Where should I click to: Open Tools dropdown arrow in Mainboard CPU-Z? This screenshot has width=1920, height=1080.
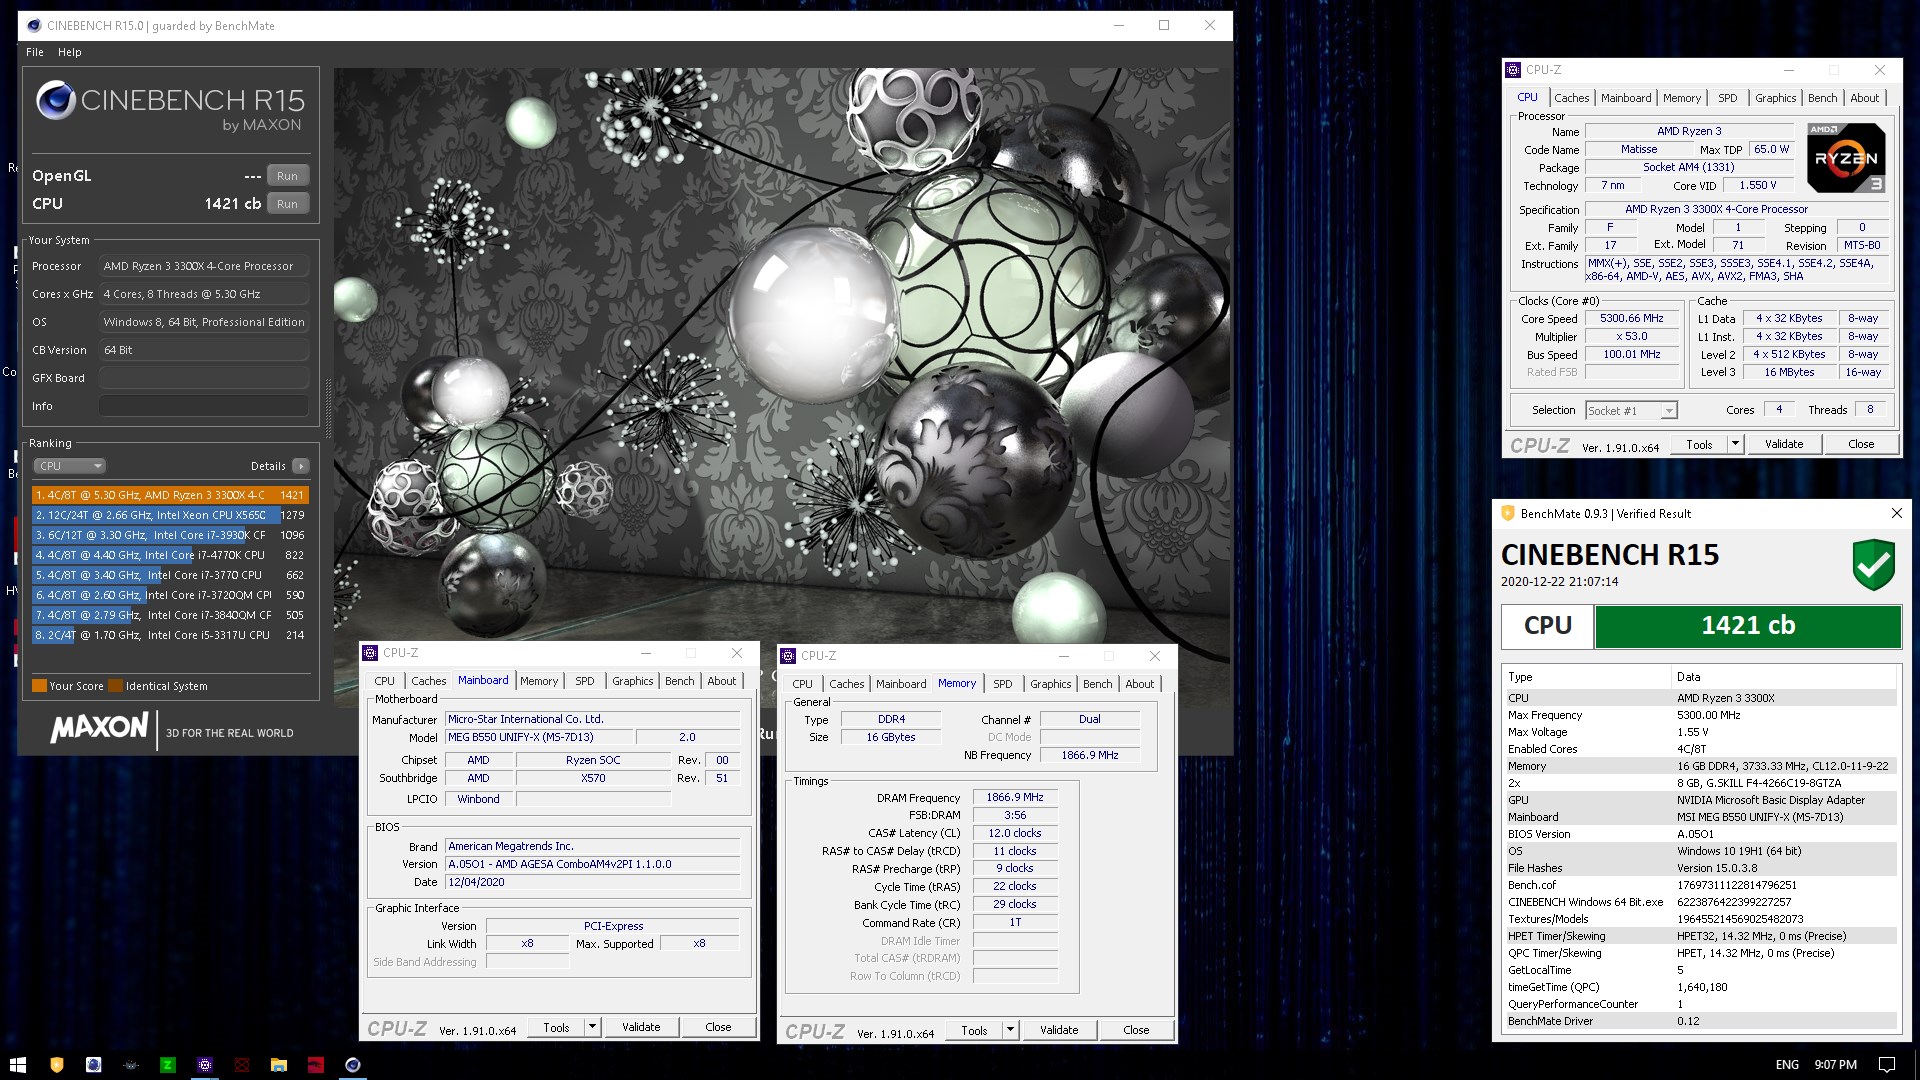[592, 1027]
